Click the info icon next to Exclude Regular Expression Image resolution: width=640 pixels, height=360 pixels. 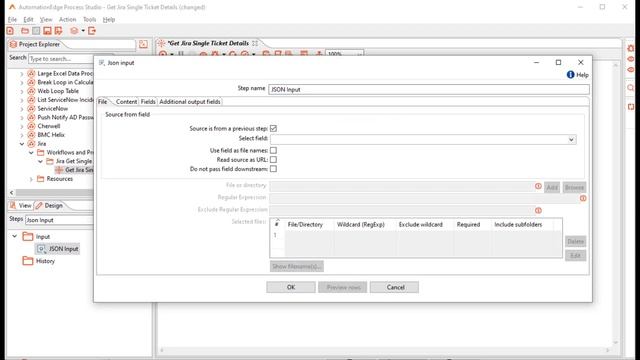pyautogui.click(x=538, y=211)
